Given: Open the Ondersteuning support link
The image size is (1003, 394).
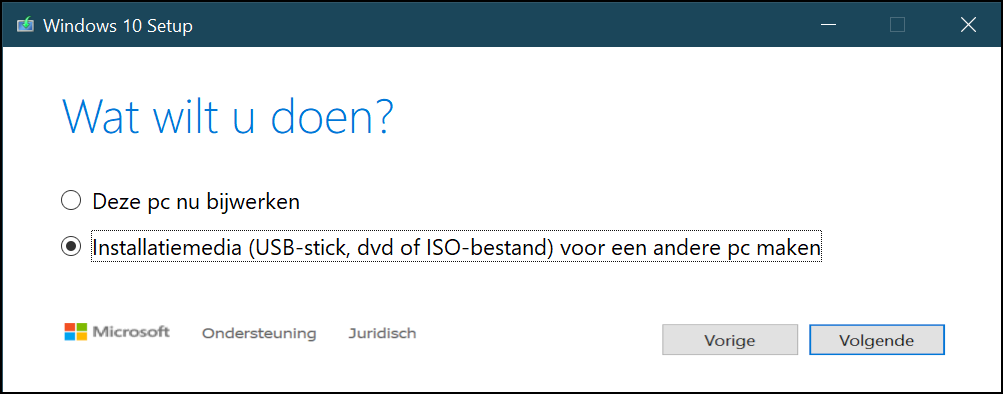Looking at the screenshot, I should pos(259,334).
